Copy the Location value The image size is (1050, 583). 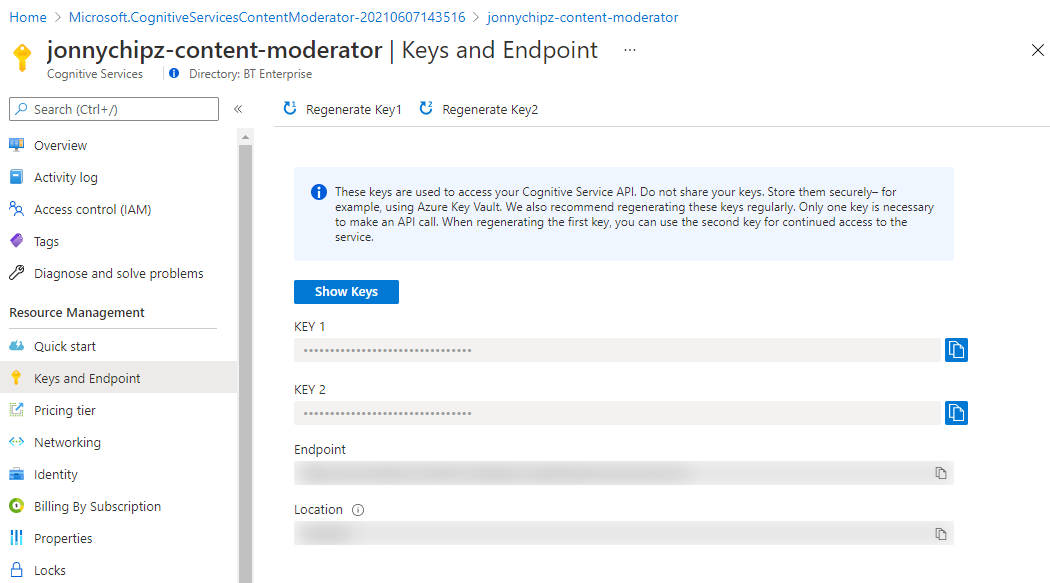(x=940, y=534)
